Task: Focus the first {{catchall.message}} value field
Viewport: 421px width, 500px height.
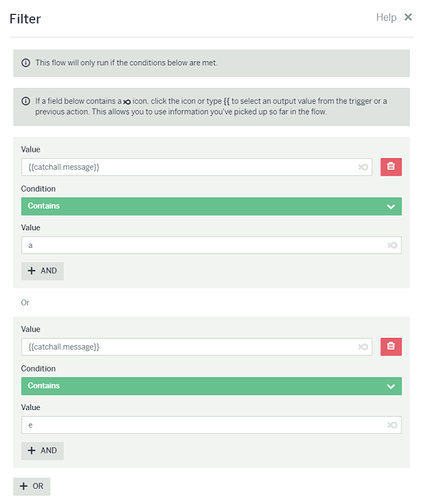Action: [x=197, y=167]
